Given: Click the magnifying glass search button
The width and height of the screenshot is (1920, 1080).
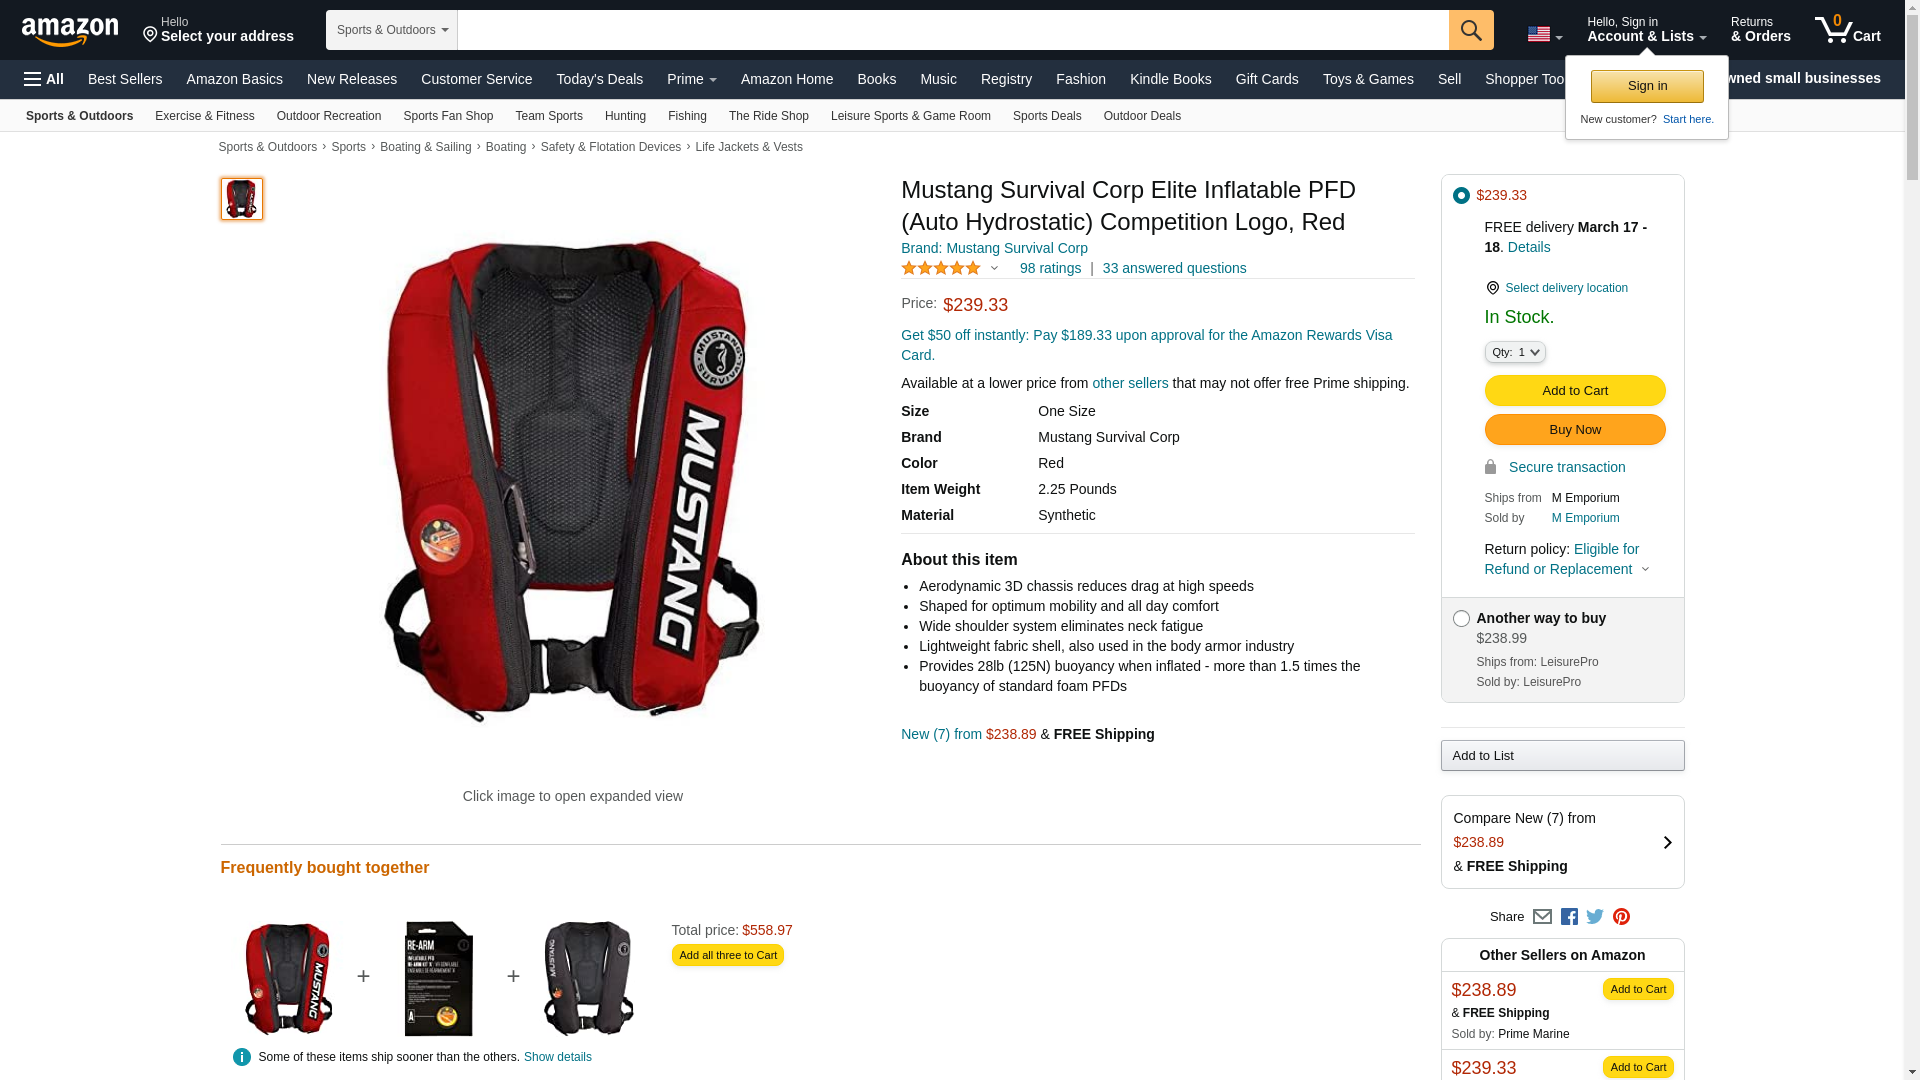Looking at the screenshot, I should pos(1470,30).
